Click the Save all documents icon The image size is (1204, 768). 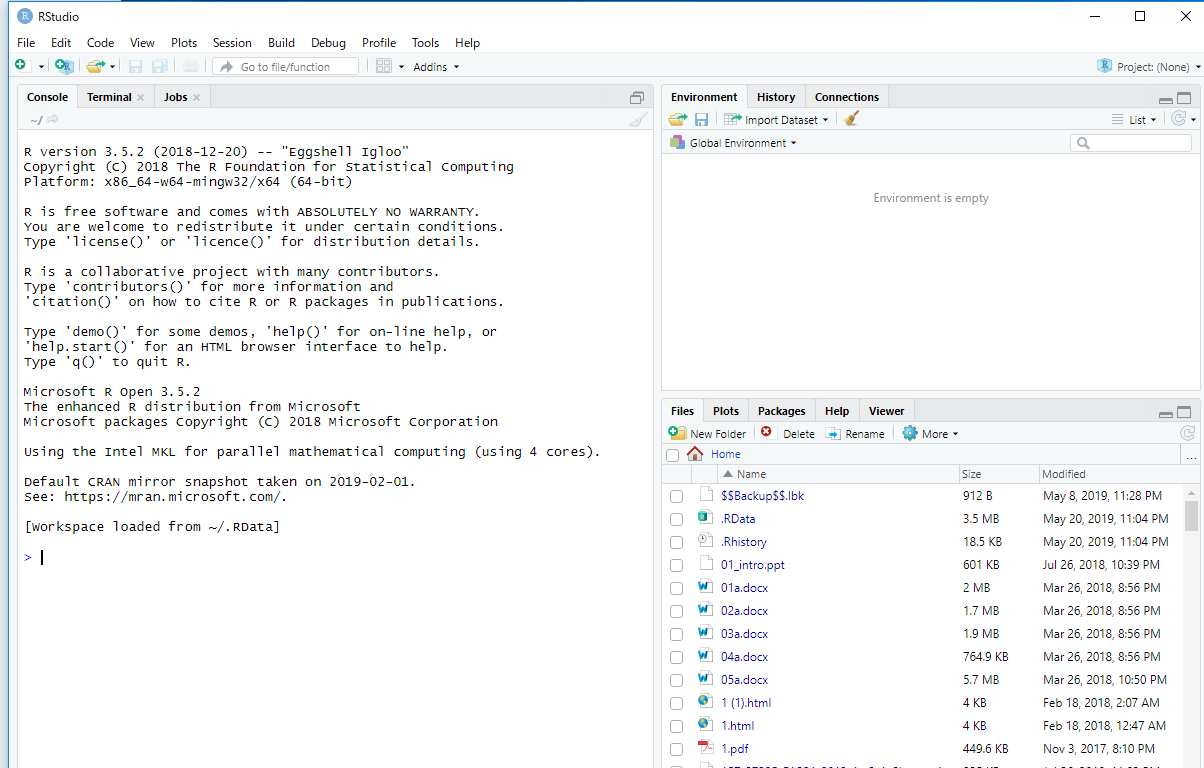[159, 66]
